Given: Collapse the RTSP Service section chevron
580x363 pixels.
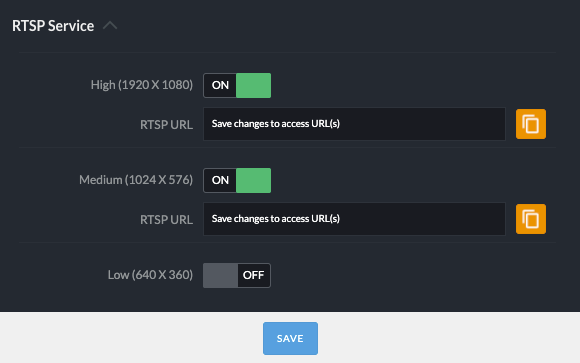Looking at the screenshot, I should click(110, 26).
